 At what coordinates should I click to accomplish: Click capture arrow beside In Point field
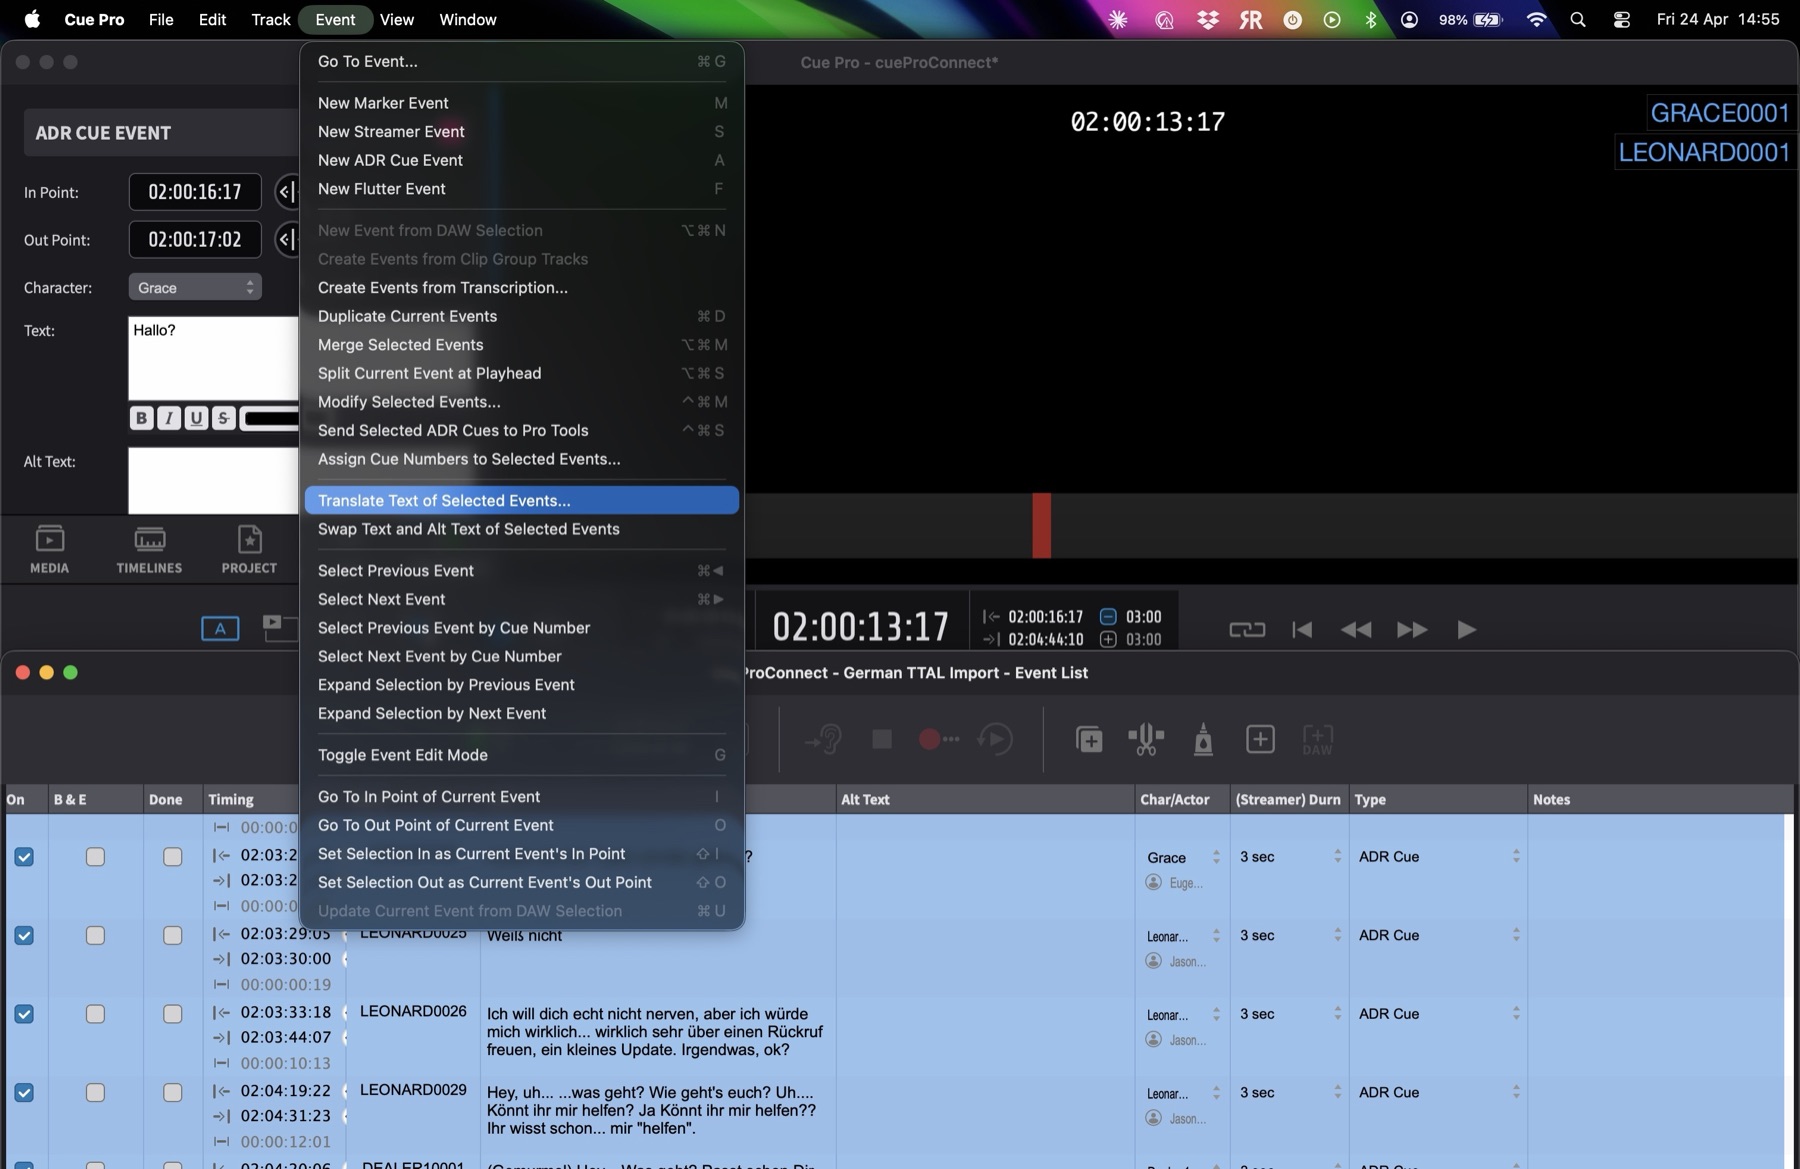point(286,192)
